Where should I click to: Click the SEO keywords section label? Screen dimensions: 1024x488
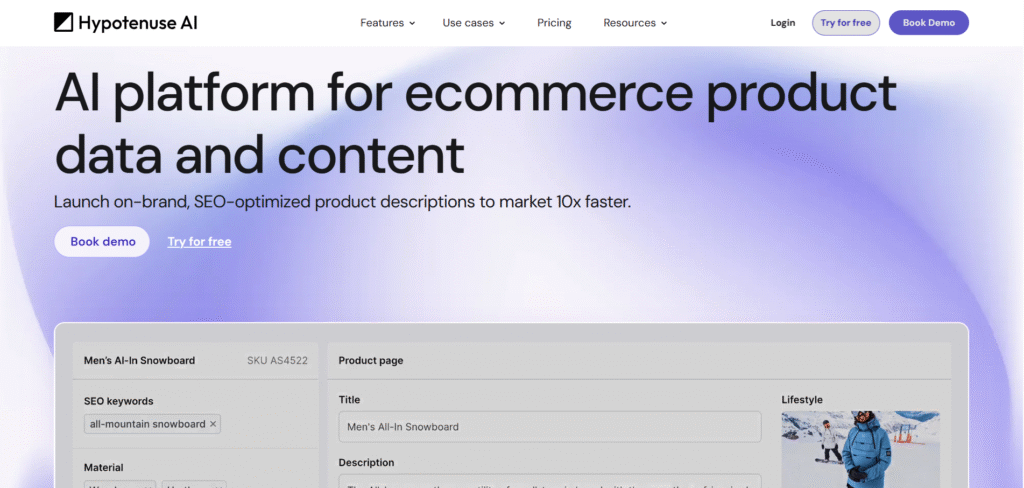(118, 401)
